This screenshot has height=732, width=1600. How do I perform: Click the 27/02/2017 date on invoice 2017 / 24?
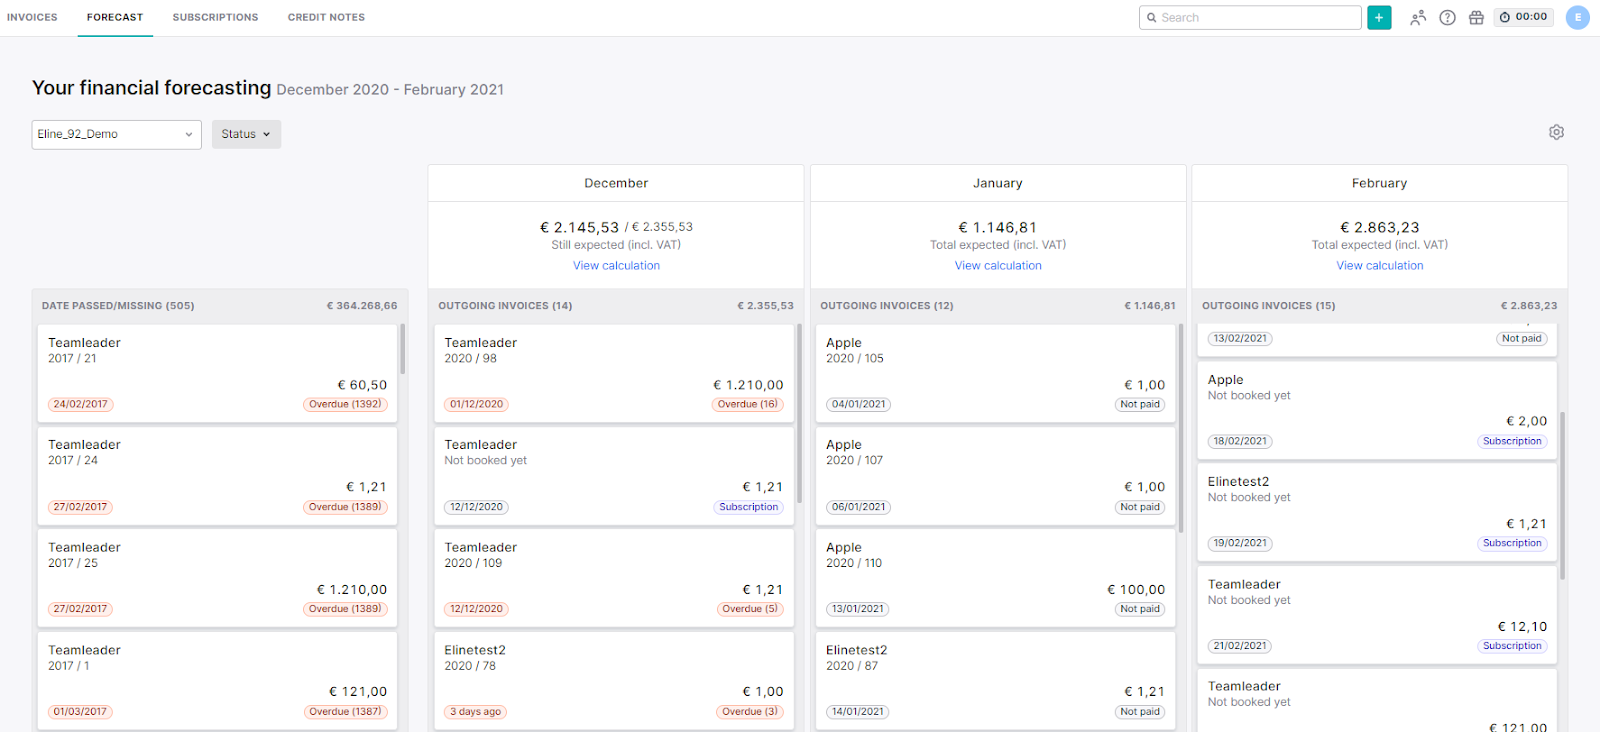click(80, 507)
